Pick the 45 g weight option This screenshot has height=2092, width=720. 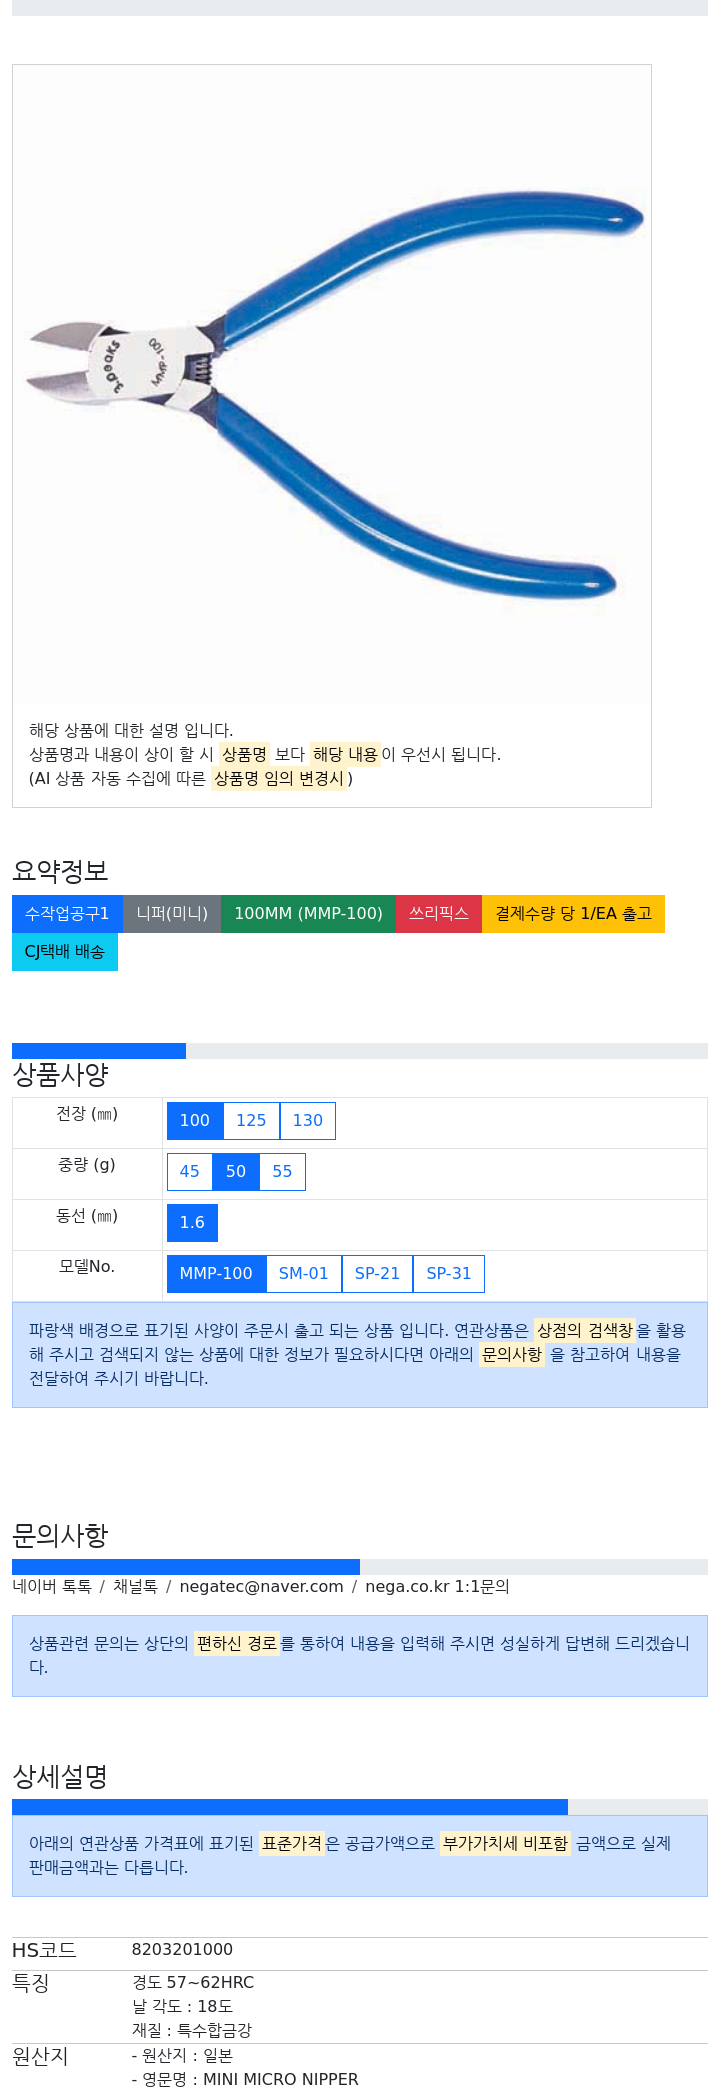(190, 1172)
